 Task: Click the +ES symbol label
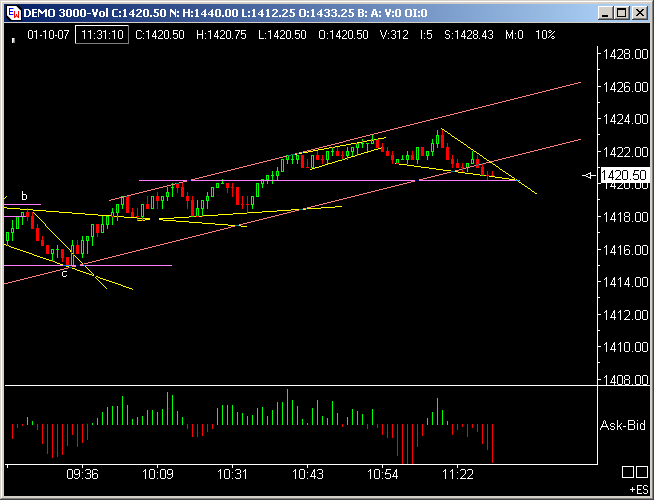[x=639, y=489]
